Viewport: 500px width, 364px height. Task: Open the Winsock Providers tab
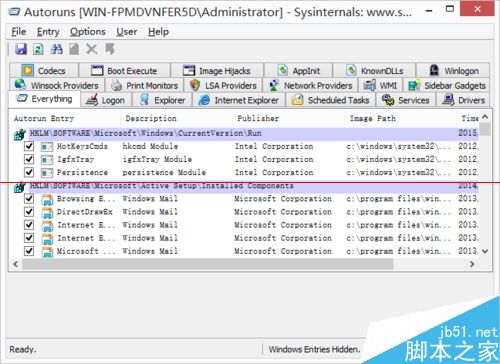click(57, 85)
